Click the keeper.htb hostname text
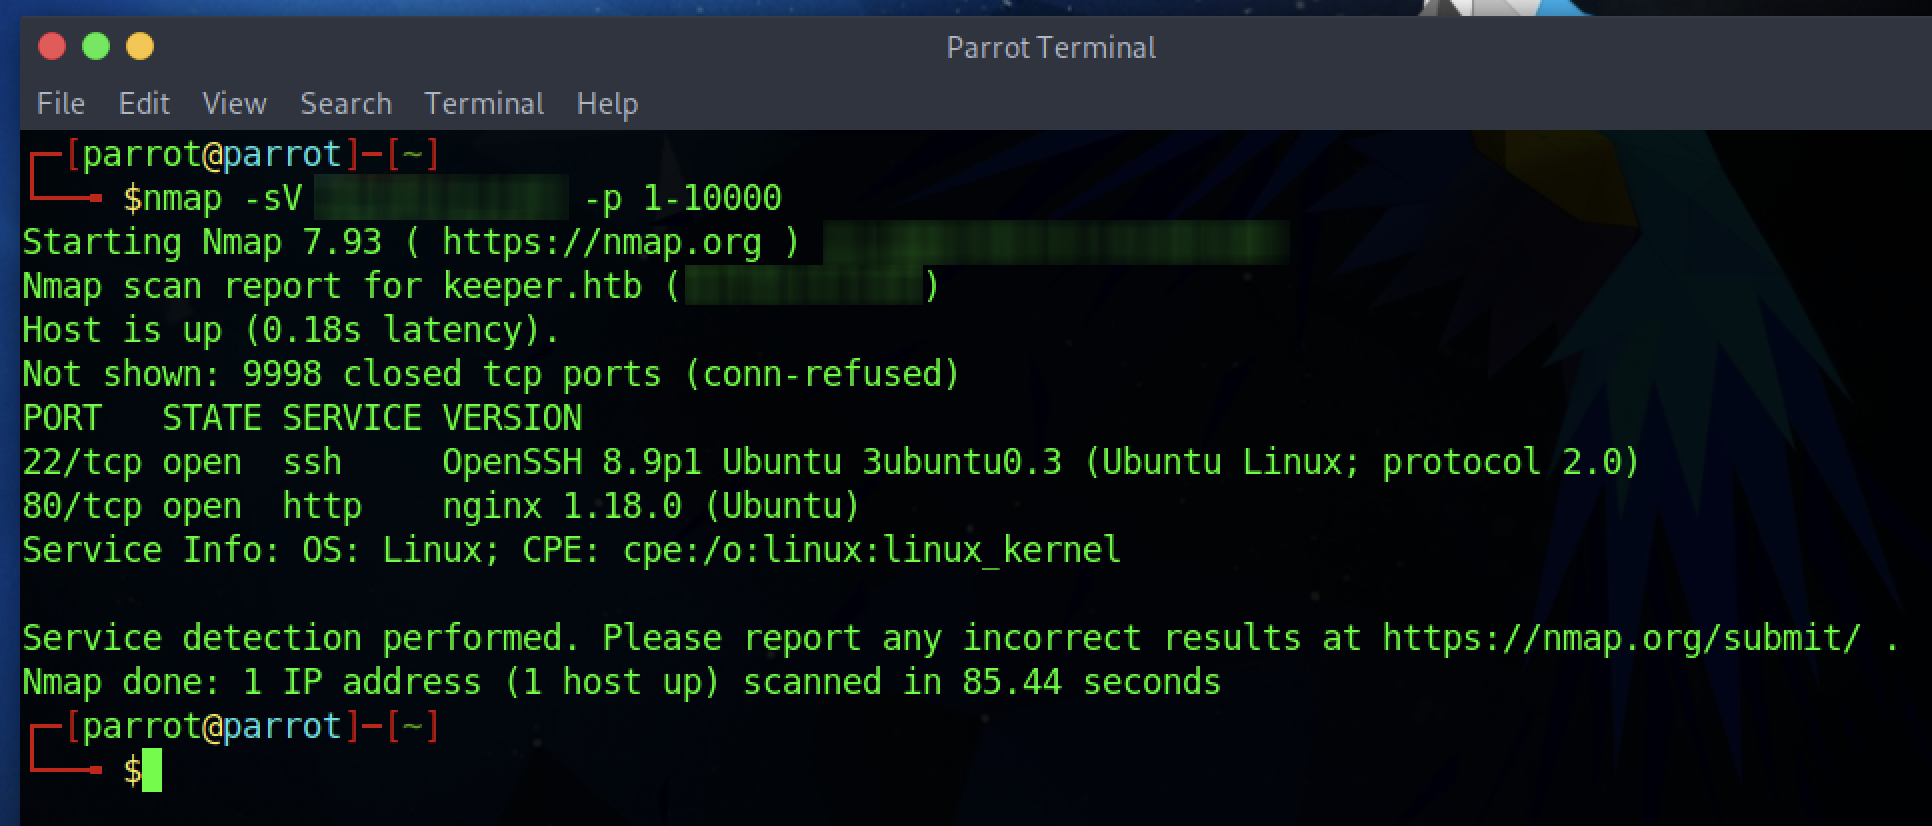The height and width of the screenshot is (826, 1932). [x=542, y=286]
